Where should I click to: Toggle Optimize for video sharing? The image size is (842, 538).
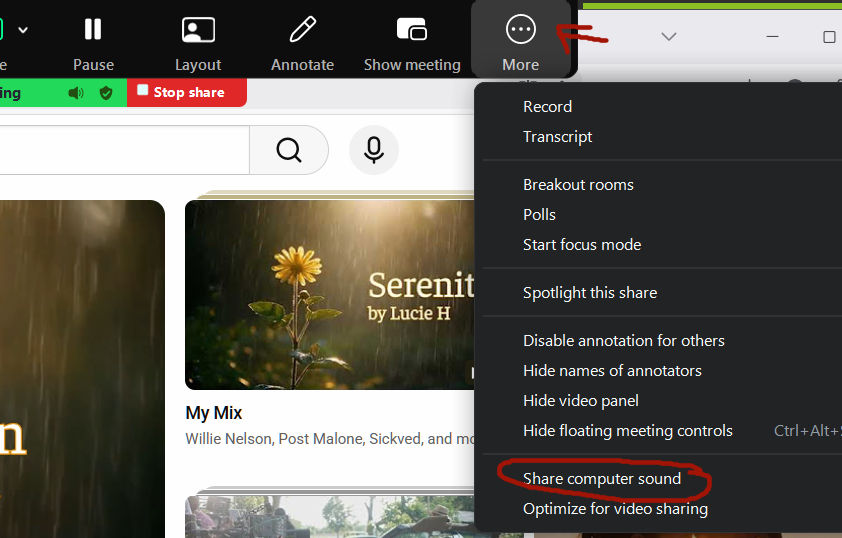tap(615, 509)
